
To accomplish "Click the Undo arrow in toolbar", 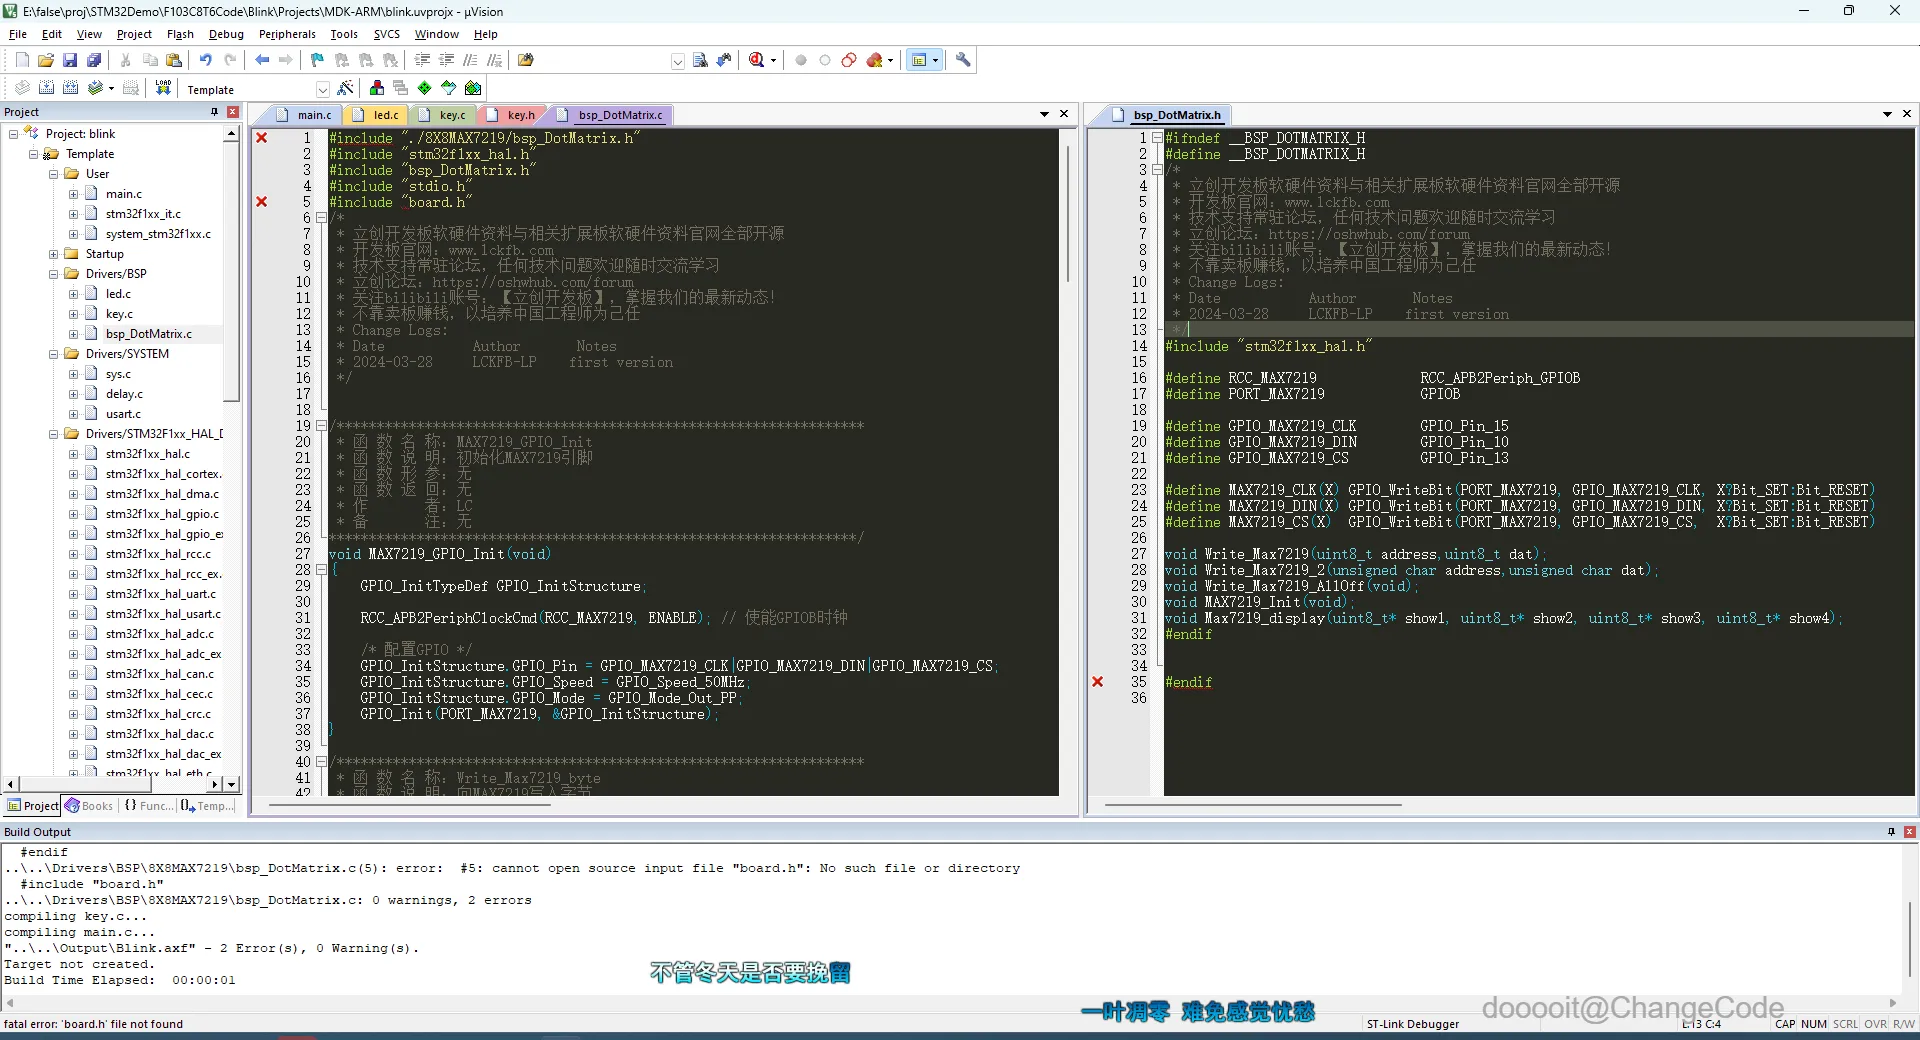I will (205, 60).
